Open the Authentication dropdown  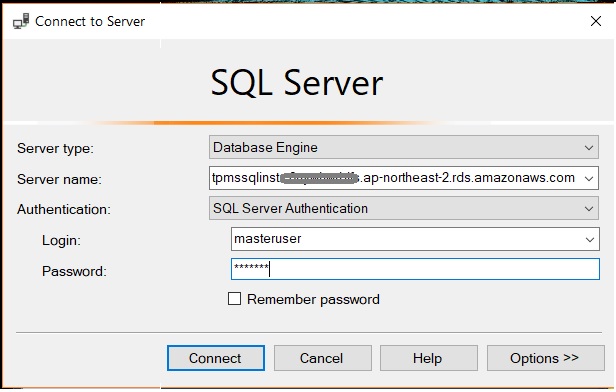(404, 208)
